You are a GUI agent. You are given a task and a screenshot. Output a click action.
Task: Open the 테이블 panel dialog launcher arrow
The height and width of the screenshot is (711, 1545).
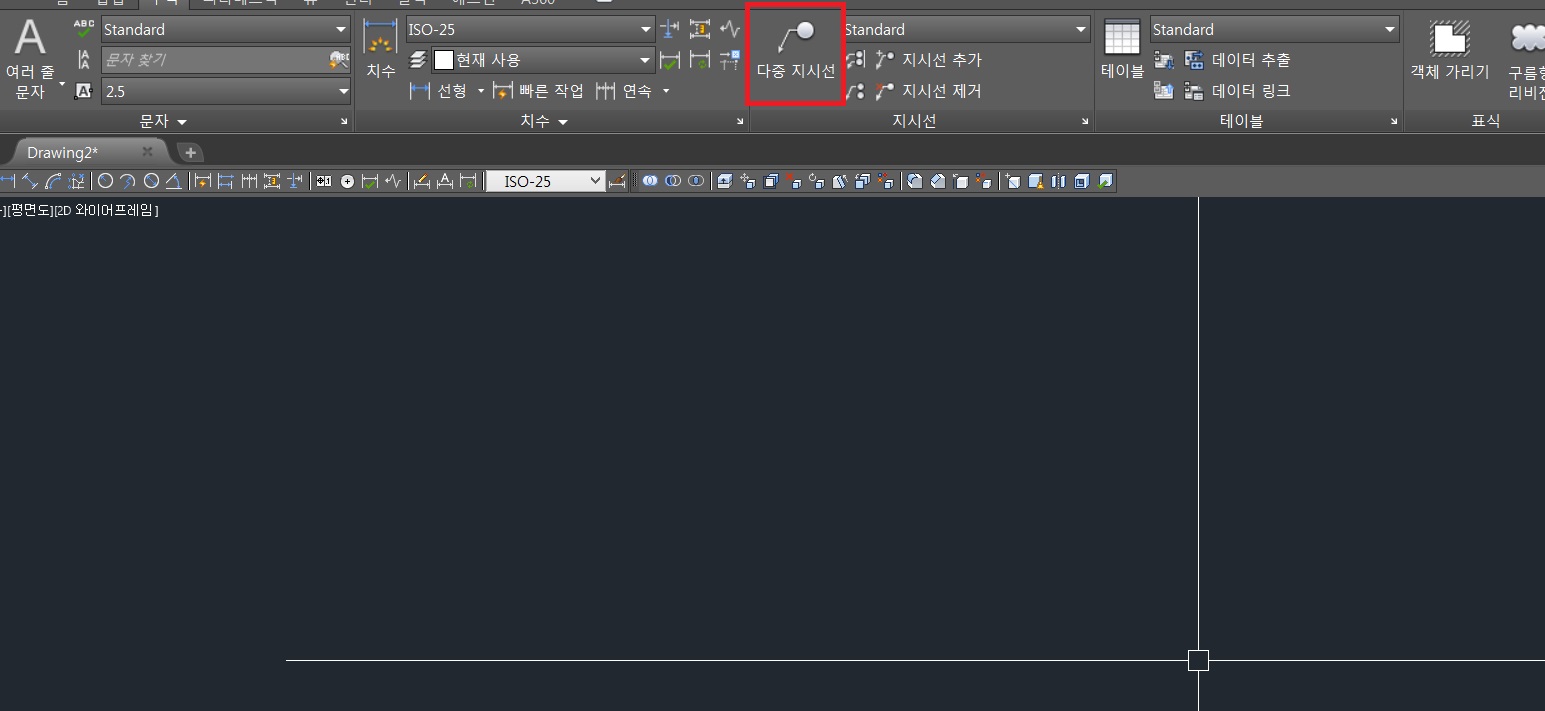point(1394,121)
